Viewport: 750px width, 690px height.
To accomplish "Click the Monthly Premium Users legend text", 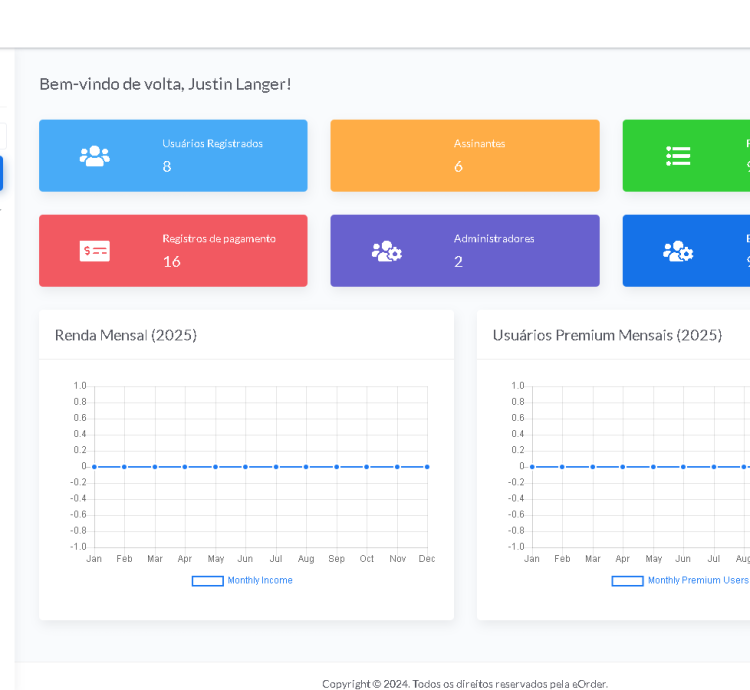I will click(697, 581).
